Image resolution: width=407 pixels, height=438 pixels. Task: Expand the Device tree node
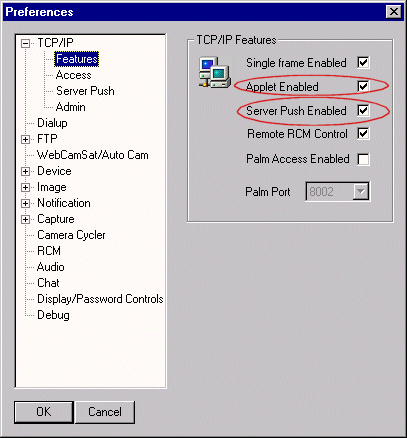coord(25,171)
